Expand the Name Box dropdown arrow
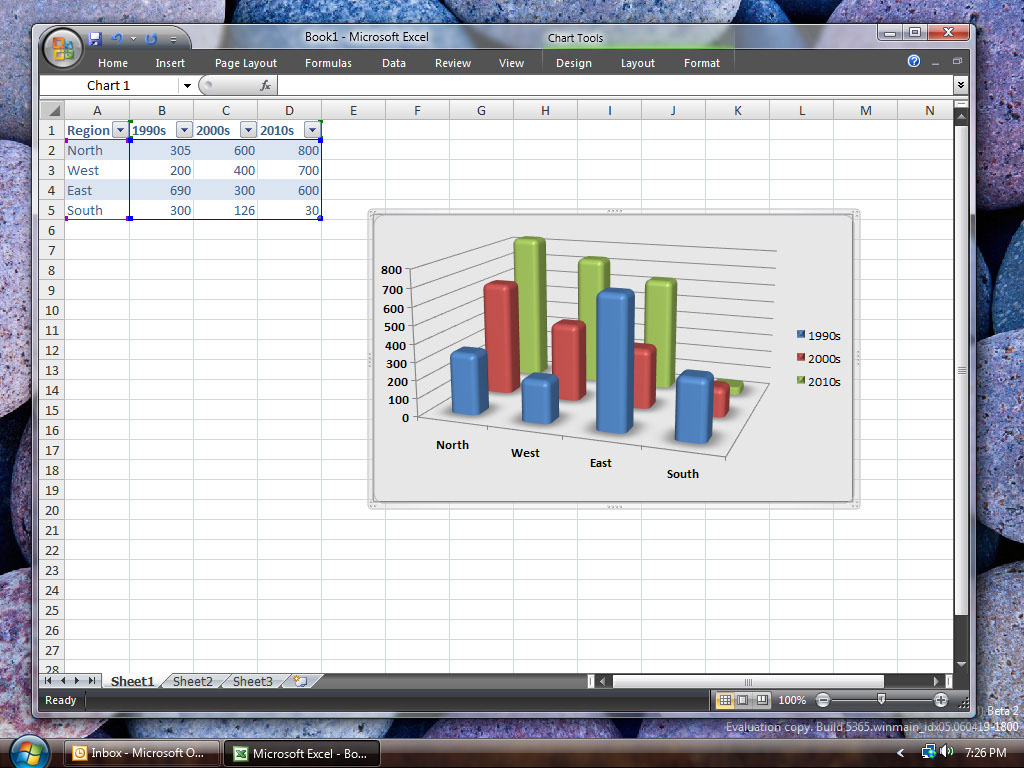 tap(187, 86)
